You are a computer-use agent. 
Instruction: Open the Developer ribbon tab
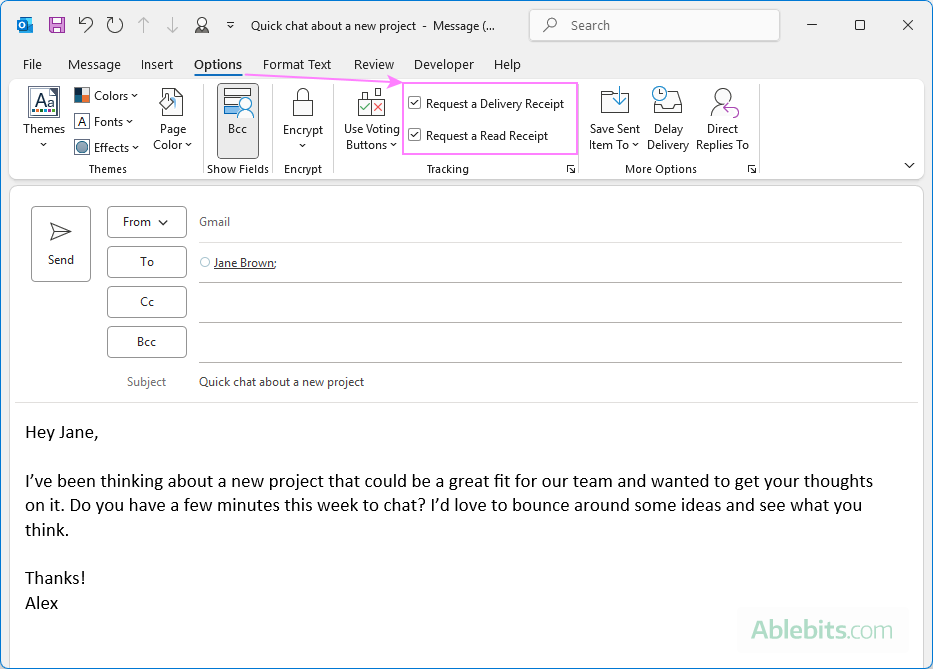click(443, 64)
